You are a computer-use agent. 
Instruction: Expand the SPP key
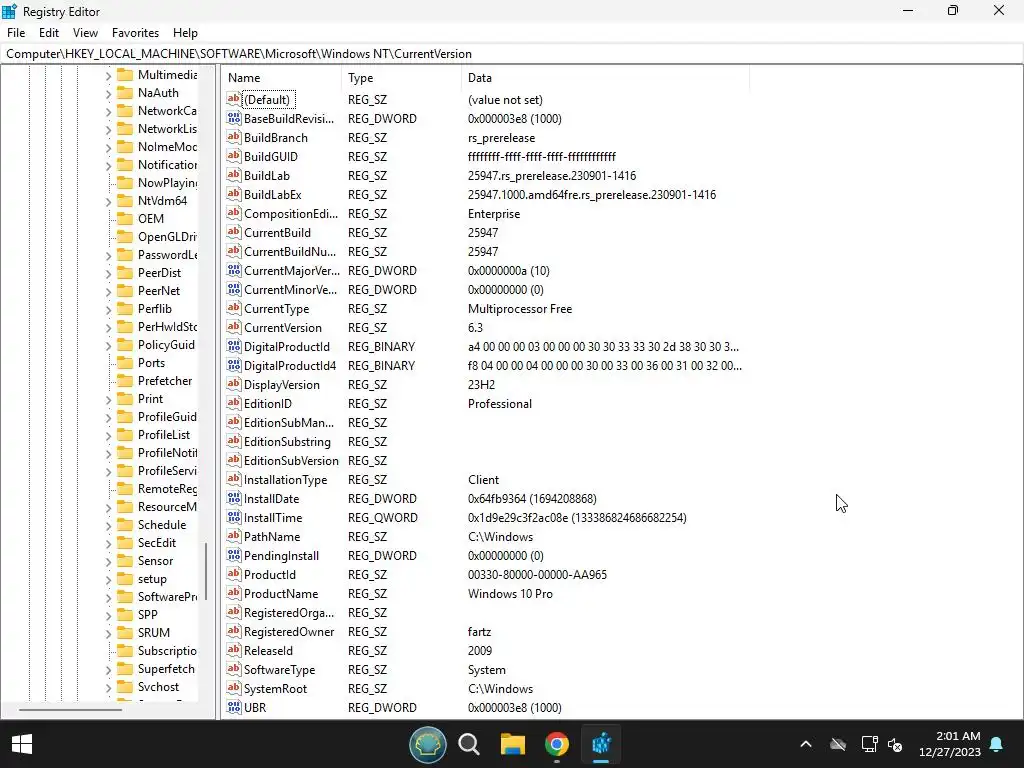[108, 615]
